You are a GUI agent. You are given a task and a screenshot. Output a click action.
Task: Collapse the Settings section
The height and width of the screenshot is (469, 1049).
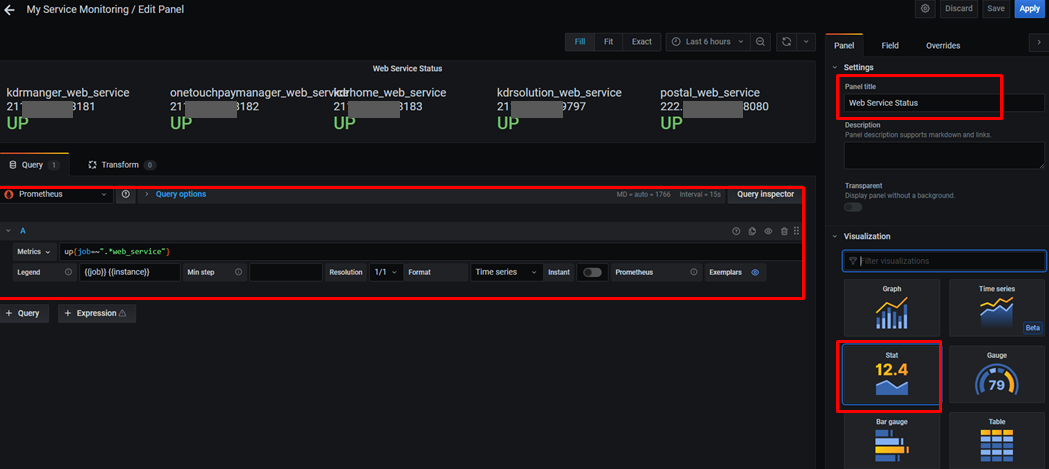click(x=835, y=68)
